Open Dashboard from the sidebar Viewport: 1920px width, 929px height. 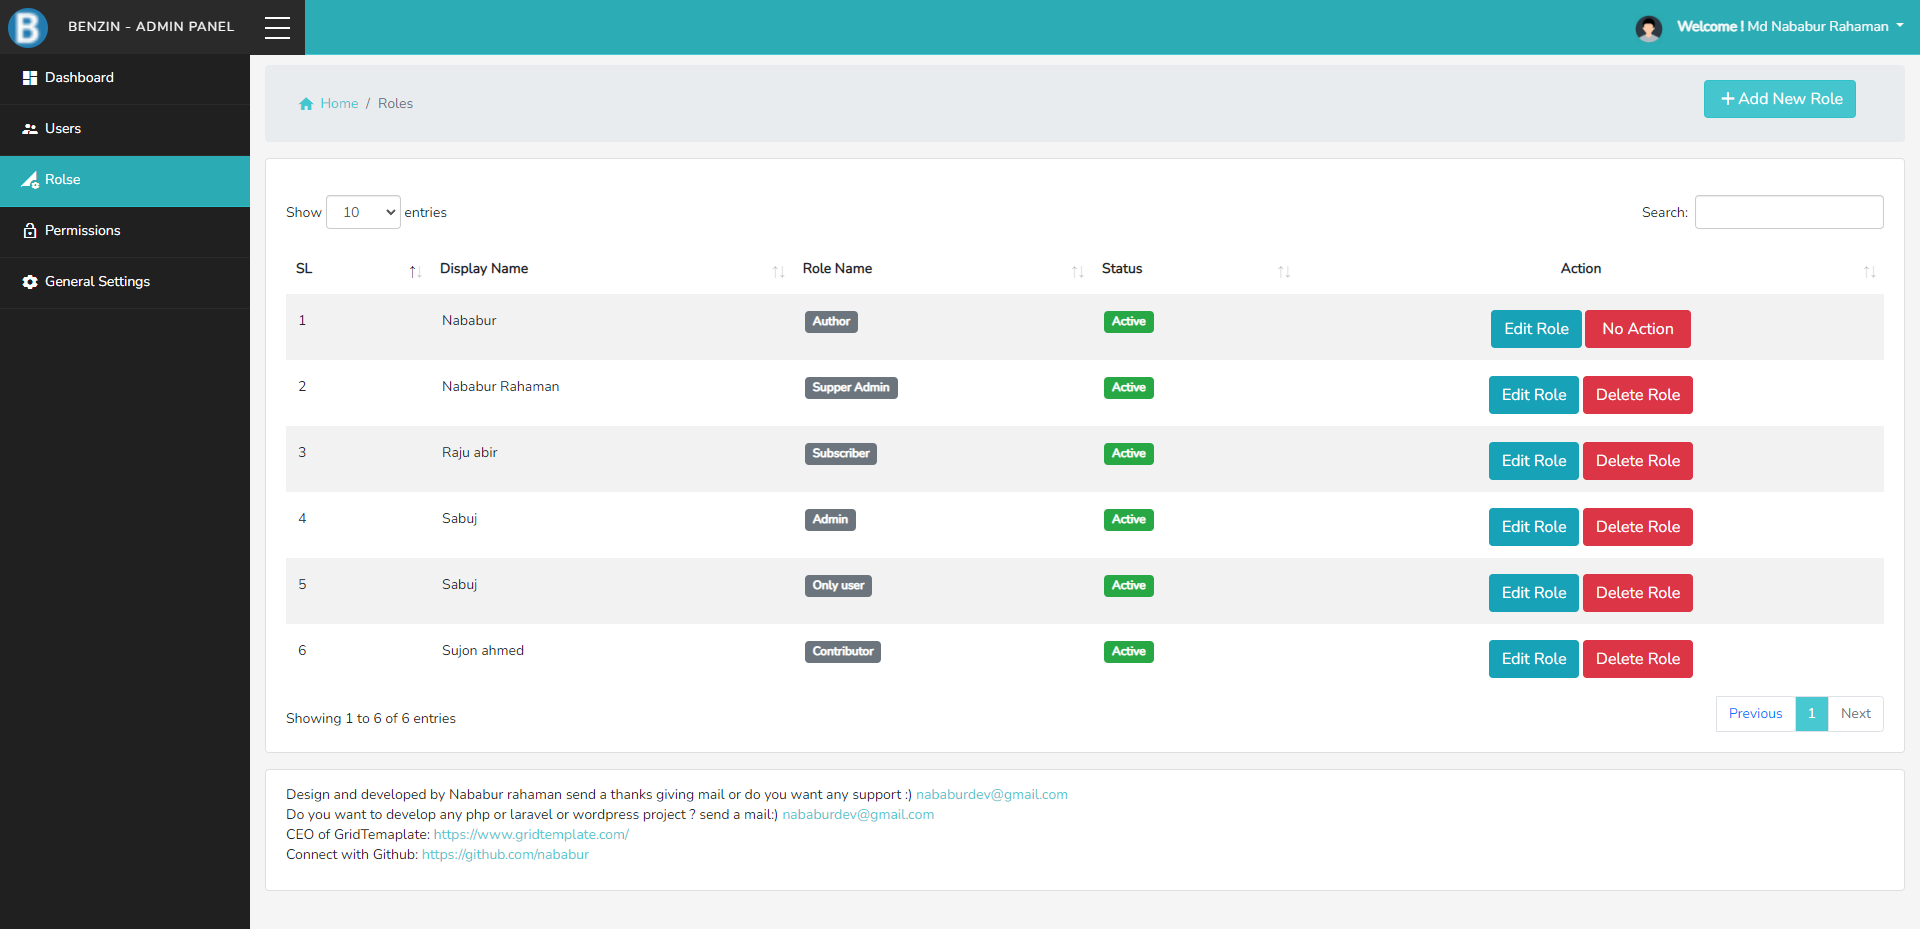point(125,78)
